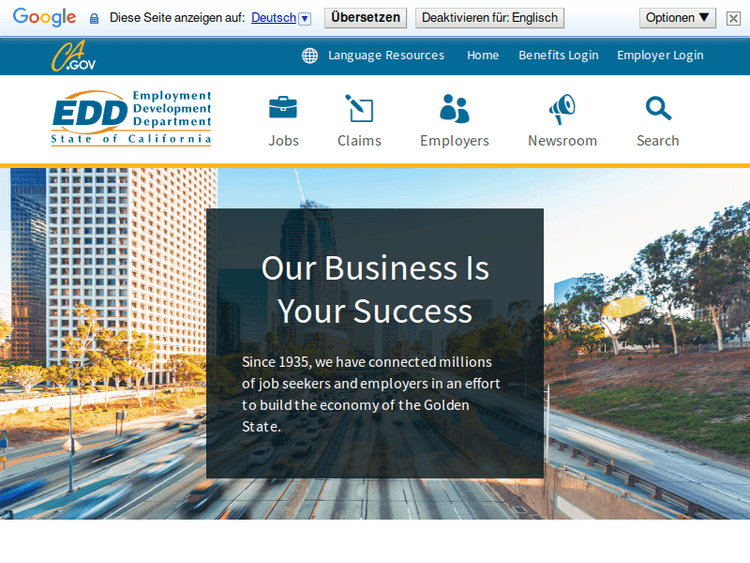Image resolution: width=750 pixels, height=563 pixels.
Task: Click the Übersetzen button
Action: 365,18
